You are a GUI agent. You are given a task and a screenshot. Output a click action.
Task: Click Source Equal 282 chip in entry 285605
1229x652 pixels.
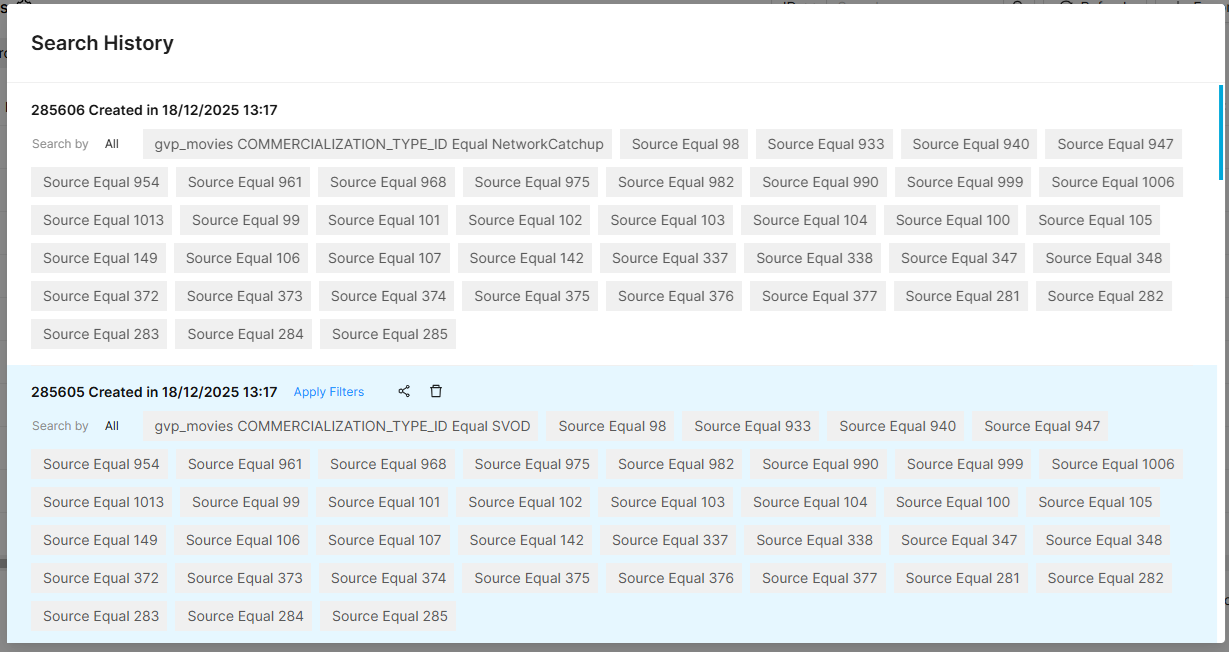click(1105, 578)
